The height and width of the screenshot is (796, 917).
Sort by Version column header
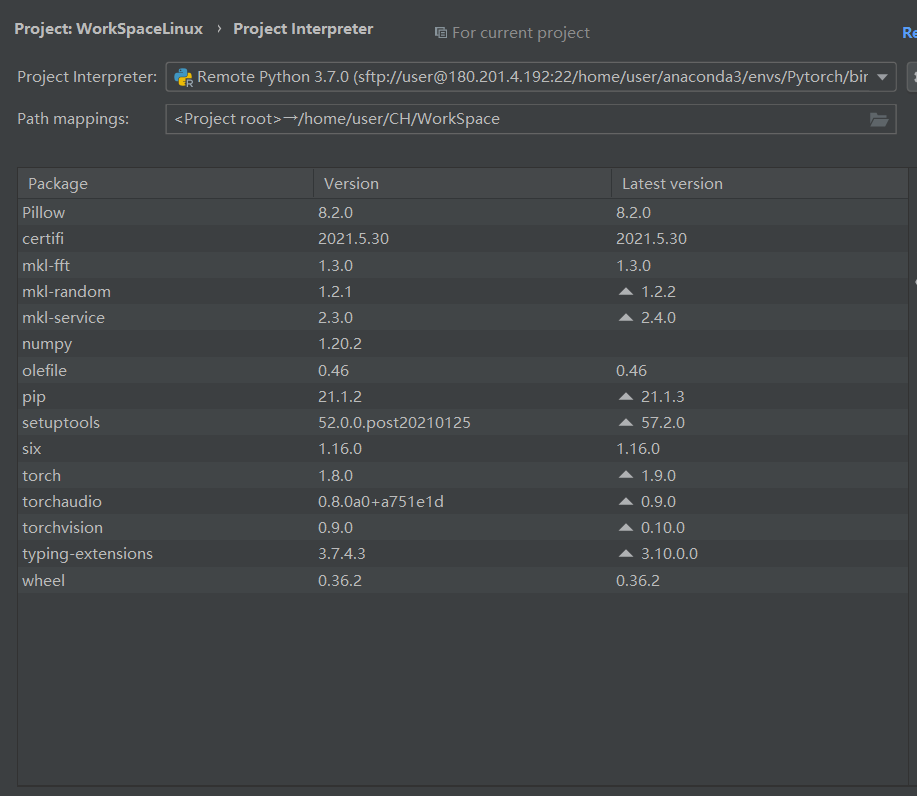463,184
